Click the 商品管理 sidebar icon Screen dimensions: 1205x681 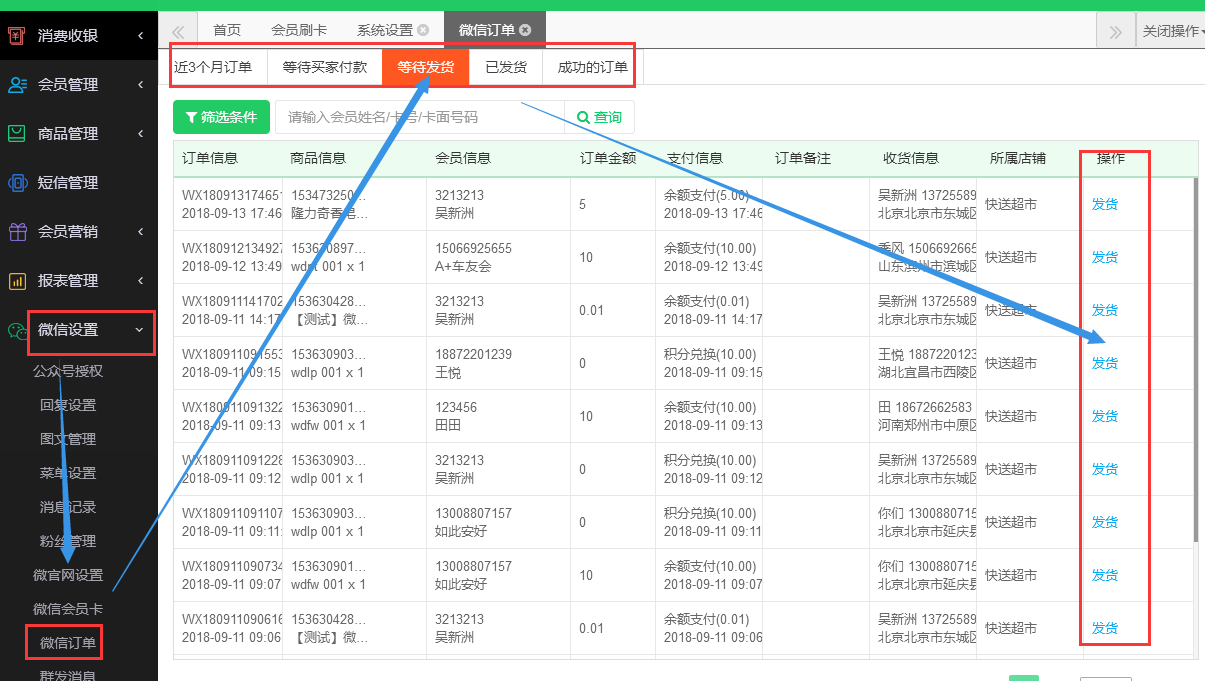point(17,133)
